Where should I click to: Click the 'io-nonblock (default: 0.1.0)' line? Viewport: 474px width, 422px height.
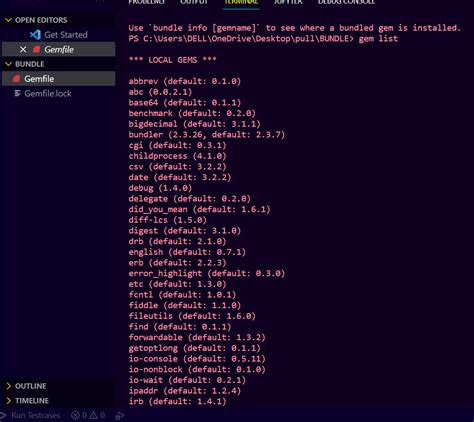point(197,369)
